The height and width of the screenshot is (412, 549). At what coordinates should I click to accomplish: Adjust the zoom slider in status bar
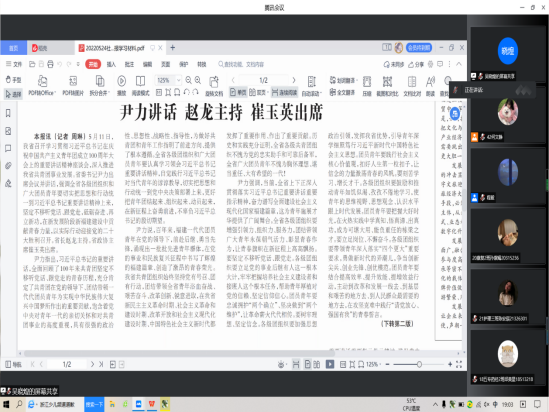pos(419,364)
